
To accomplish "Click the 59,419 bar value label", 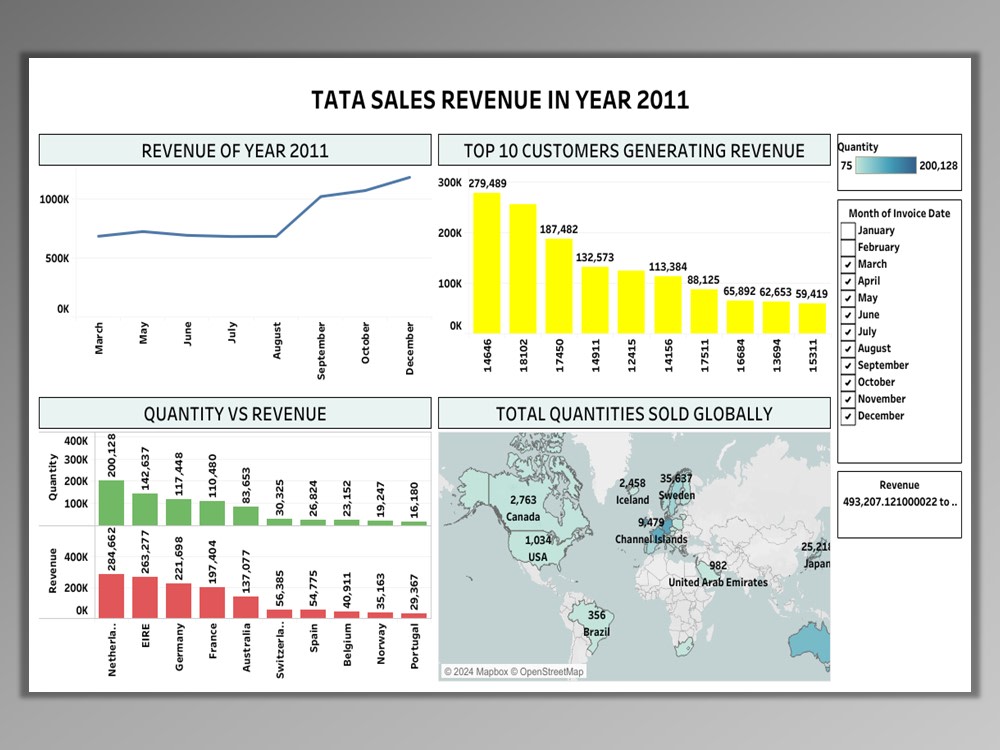I will tap(811, 294).
